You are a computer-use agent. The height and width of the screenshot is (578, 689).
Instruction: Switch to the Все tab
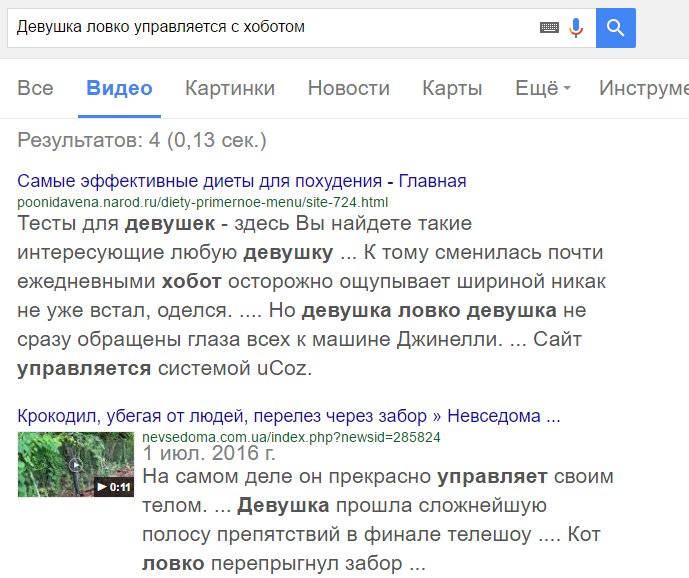(x=35, y=88)
